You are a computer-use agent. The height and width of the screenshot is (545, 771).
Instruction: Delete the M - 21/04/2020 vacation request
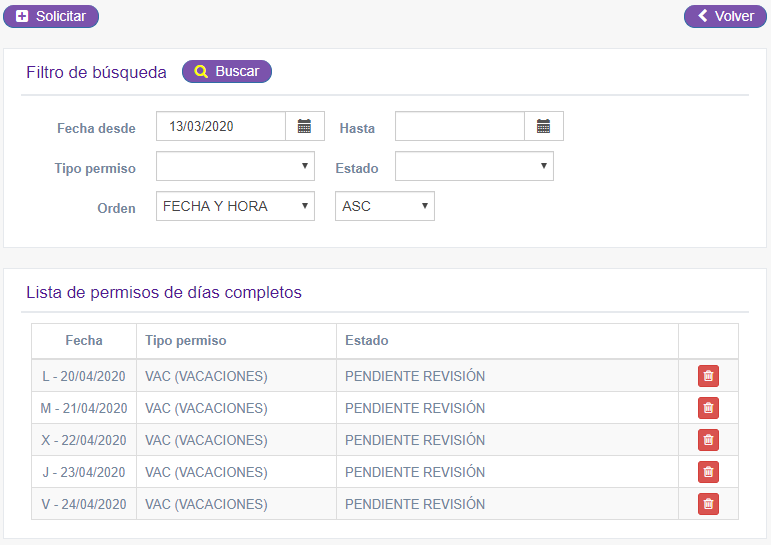click(x=708, y=408)
